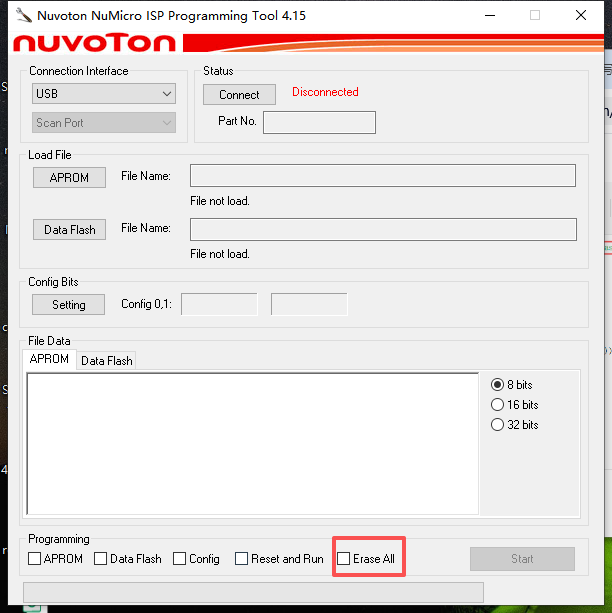Click the Config 1 value field
Viewport: 612px width, 613px height.
[309, 304]
